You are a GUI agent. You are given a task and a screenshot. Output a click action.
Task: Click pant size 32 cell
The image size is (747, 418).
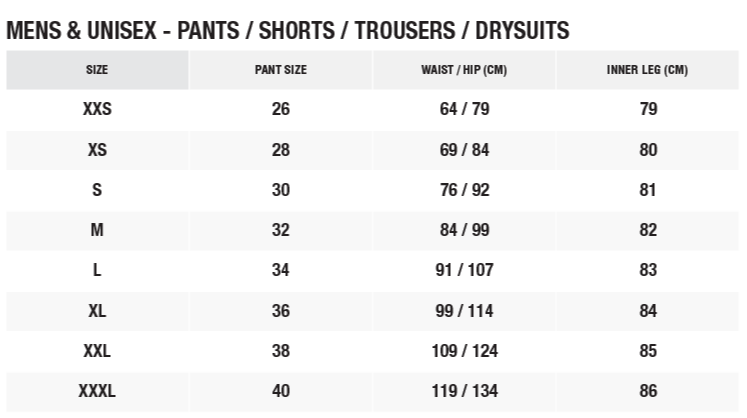(280, 230)
